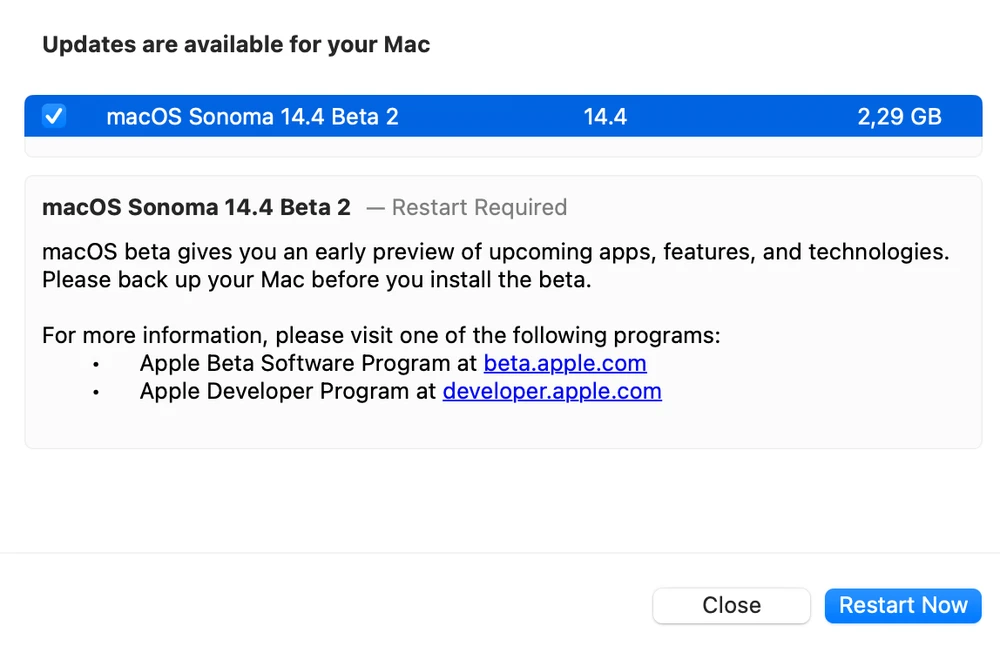Image resolution: width=1000 pixels, height=646 pixels.
Task: Click the "Restart Required" label
Action: click(x=479, y=207)
